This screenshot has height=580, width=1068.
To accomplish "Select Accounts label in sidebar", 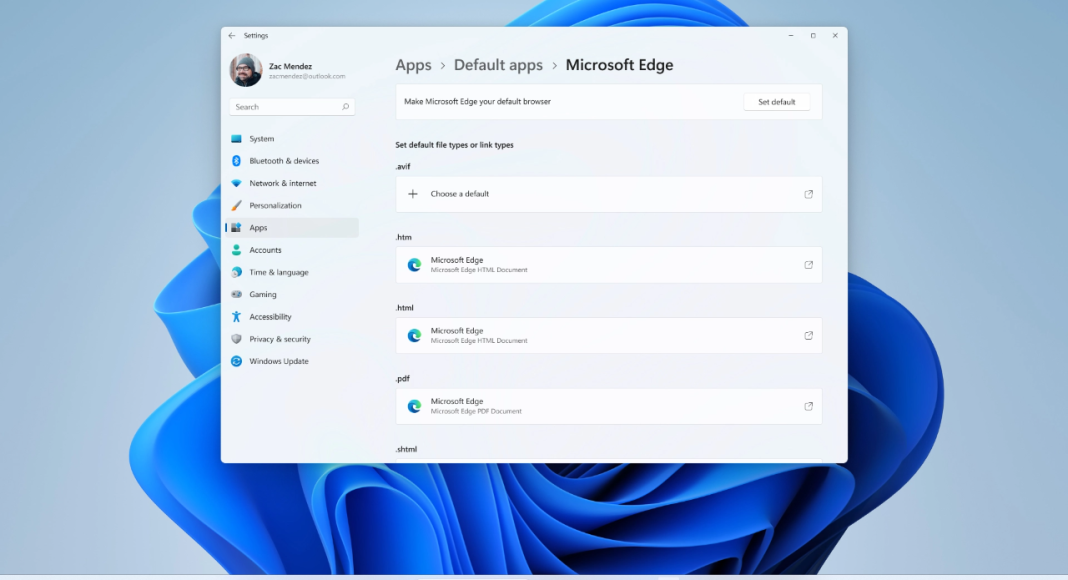I will (x=265, y=250).
